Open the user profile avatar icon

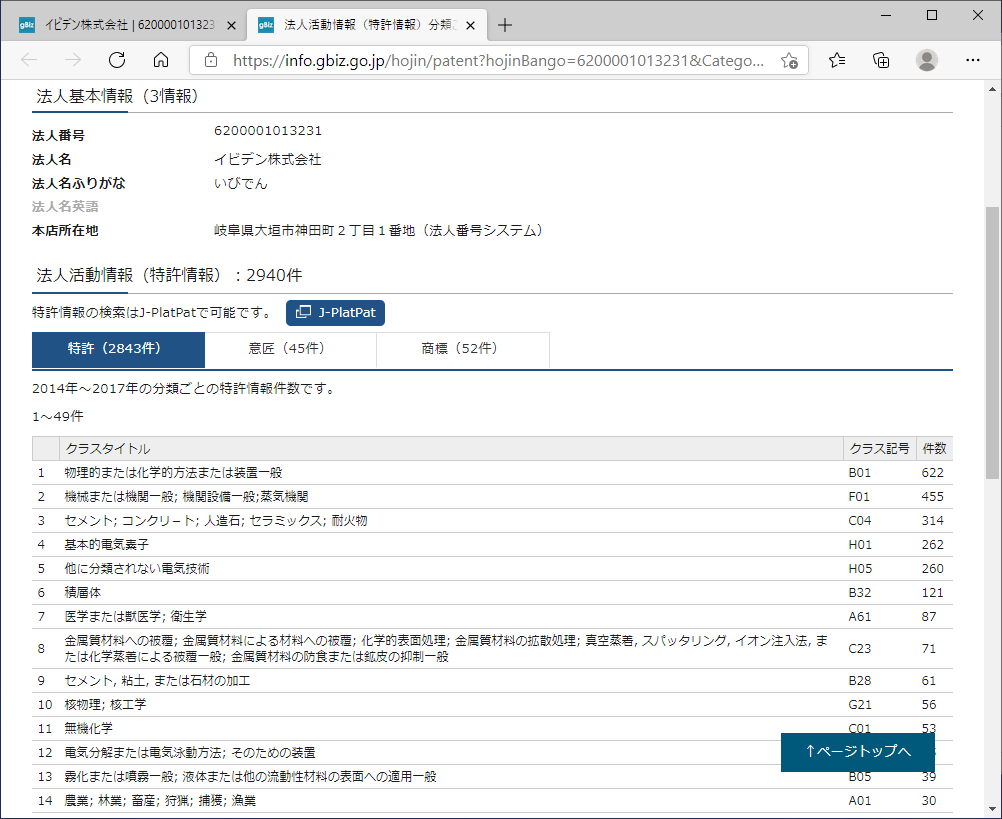pyautogui.click(x=927, y=60)
